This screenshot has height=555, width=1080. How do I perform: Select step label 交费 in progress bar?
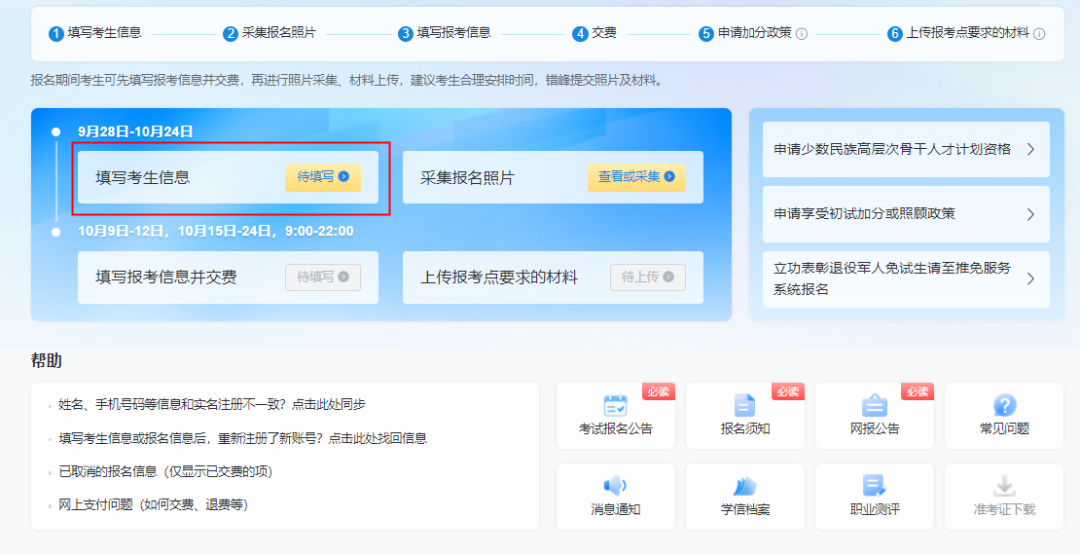pyautogui.click(x=604, y=32)
